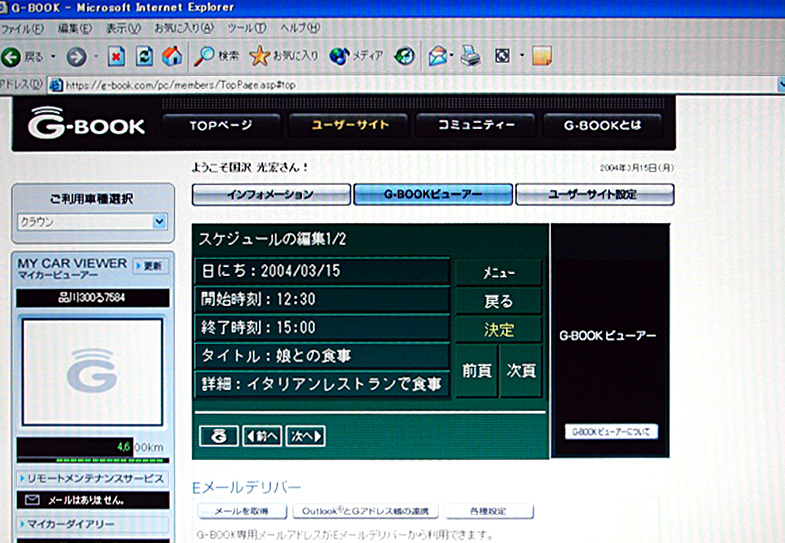Click the Edit toolbar icon beside printer

[x=502, y=56]
